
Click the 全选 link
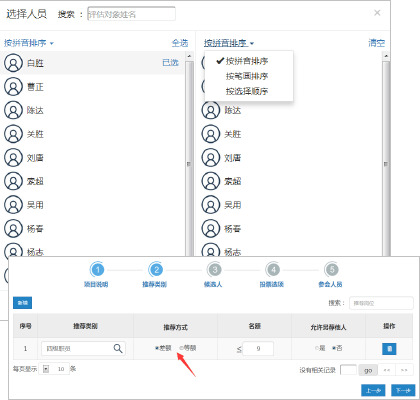(x=180, y=43)
